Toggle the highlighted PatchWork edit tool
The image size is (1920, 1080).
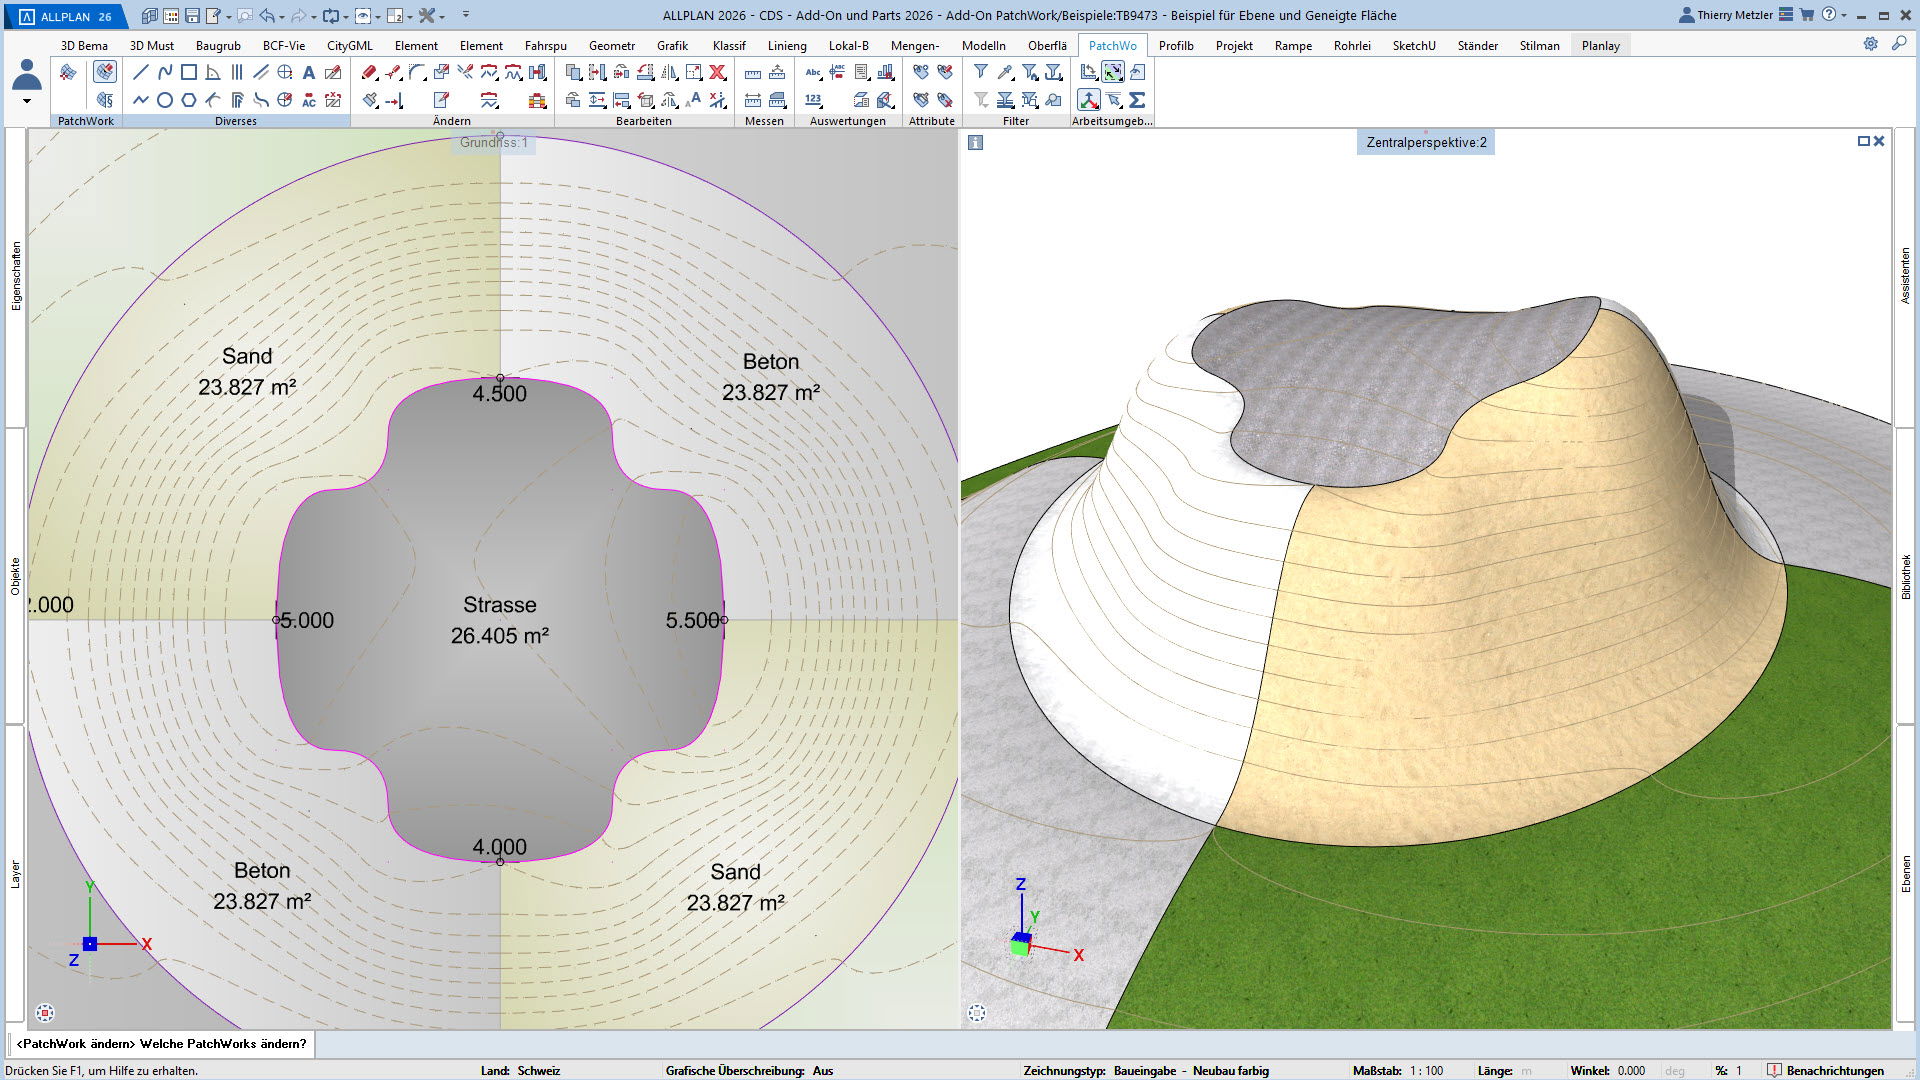tap(104, 72)
